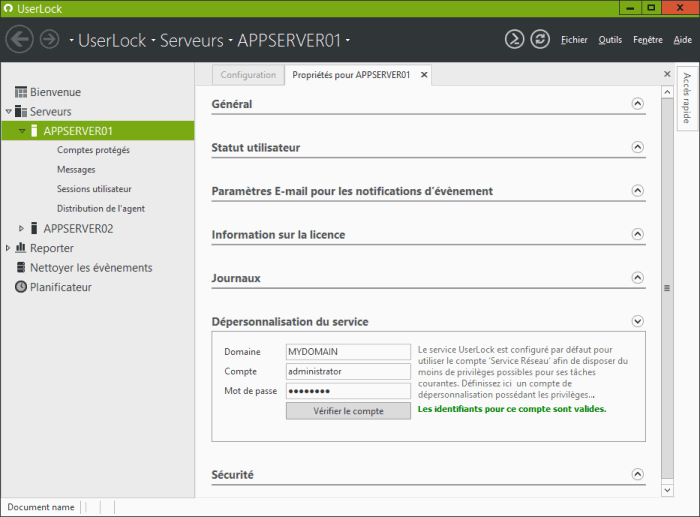Collapse the Serveurs tree node
The width and height of the screenshot is (700, 517).
coord(8,111)
